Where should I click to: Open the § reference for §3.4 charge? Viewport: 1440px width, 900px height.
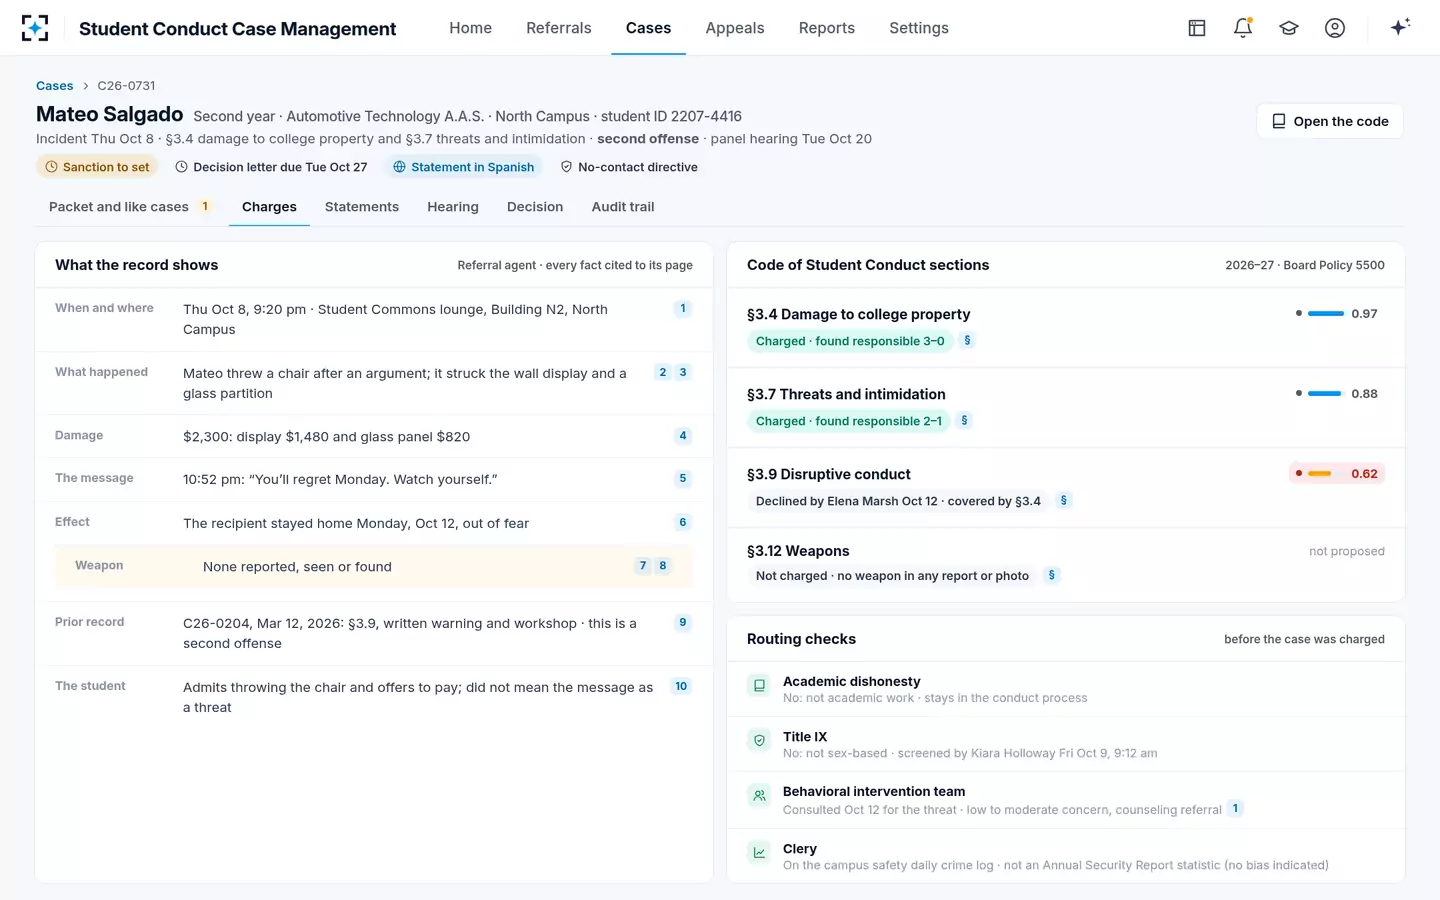click(967, 341)
